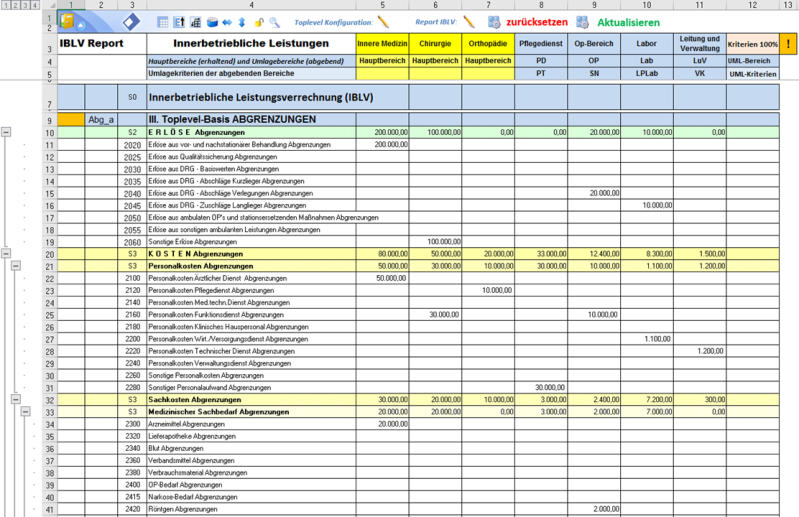
Task: Open Toplevel Konfiguration with pencil icon
Action: pos(383,21)
